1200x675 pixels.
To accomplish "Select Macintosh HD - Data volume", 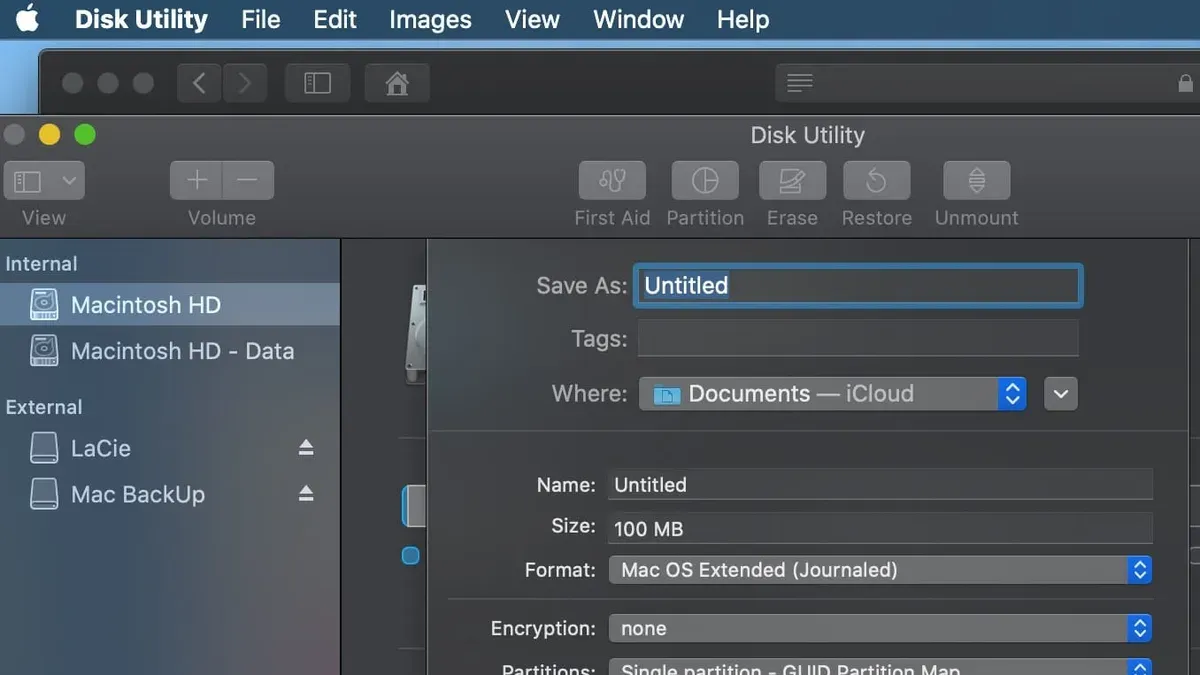I will pos(170,351).
